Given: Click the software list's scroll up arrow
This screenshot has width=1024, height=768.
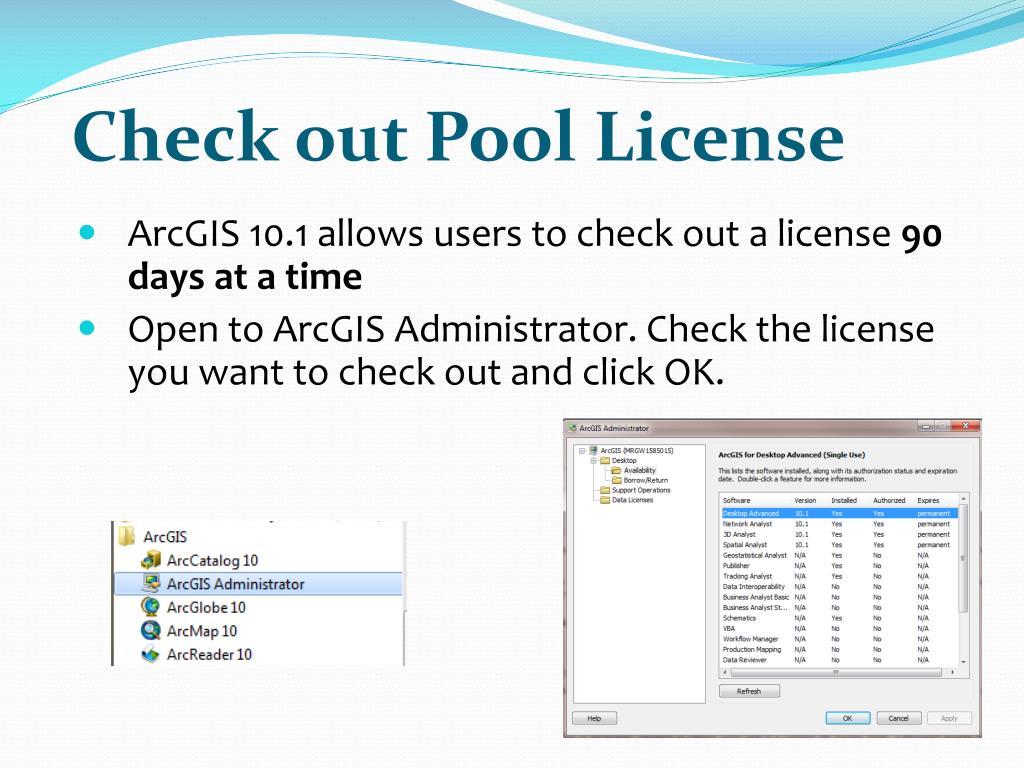Looking at the screenshot, I should (x=963, y=500).
